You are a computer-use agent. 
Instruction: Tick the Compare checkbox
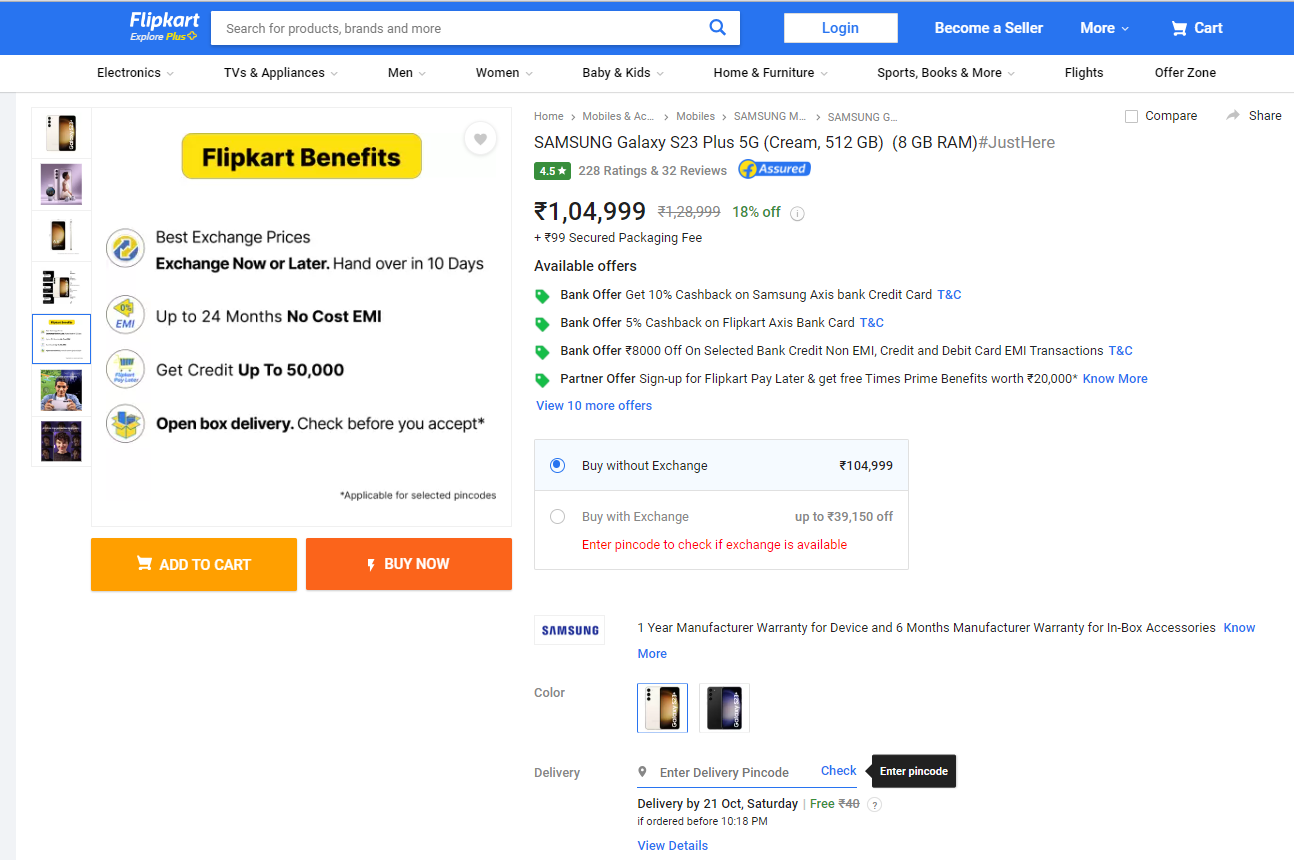(1131, 116)
